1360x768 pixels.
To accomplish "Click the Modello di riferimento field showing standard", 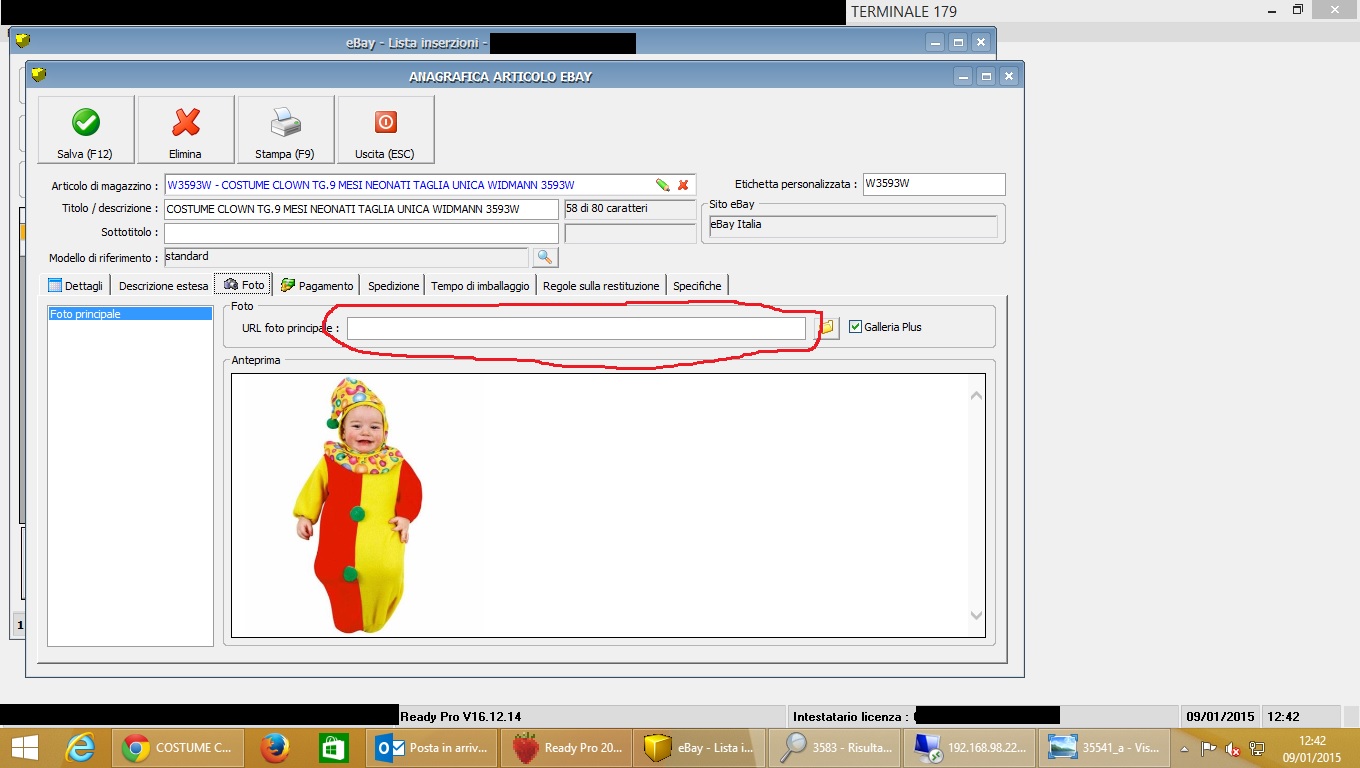I will tap(346, 258).
